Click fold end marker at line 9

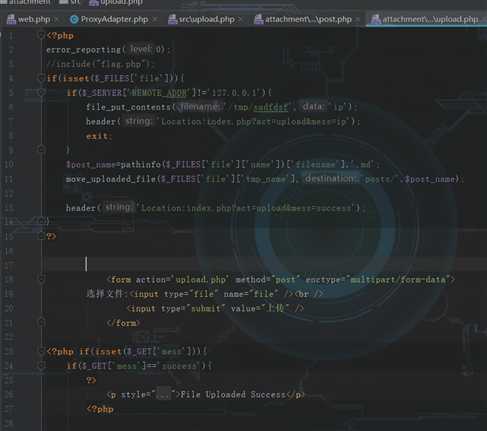pos(41,149)
